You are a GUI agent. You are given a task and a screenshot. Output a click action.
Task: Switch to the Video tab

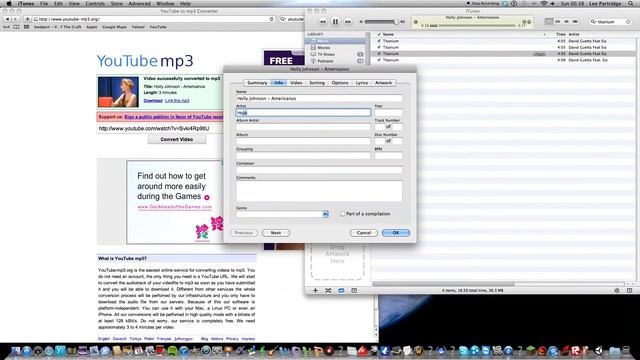click(296, 83)
